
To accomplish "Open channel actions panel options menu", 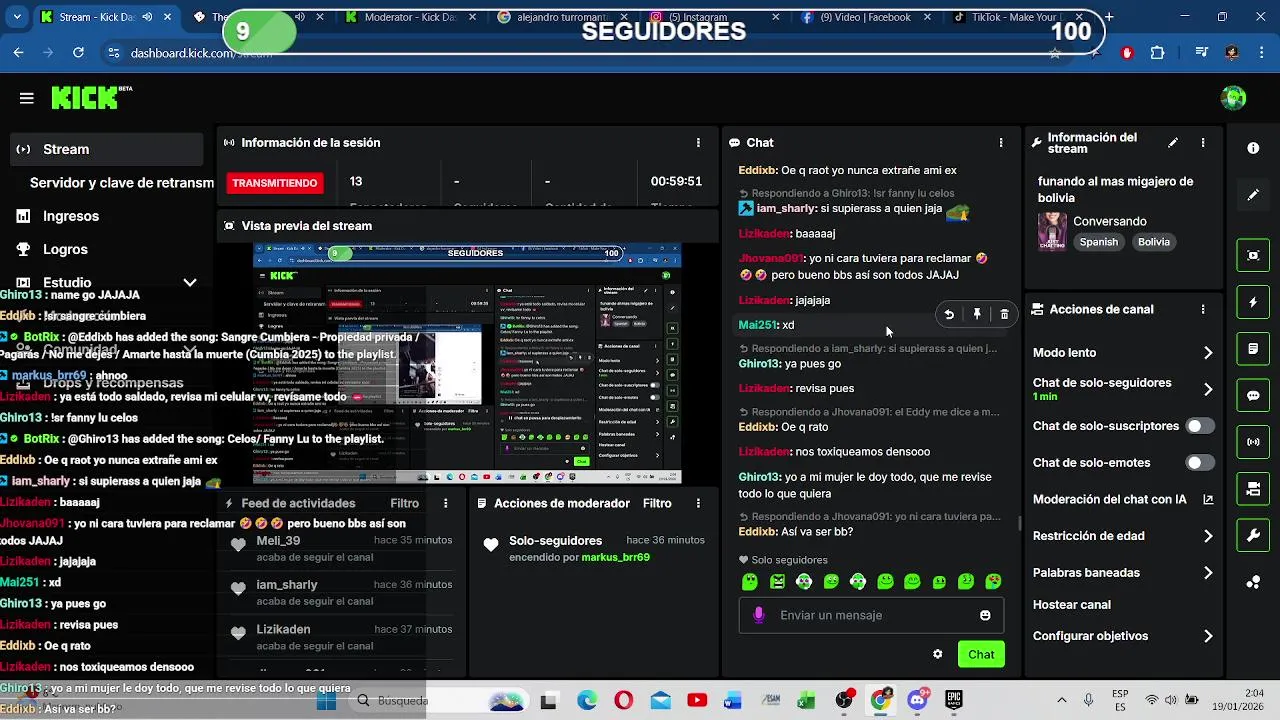I will point(1203,310).
